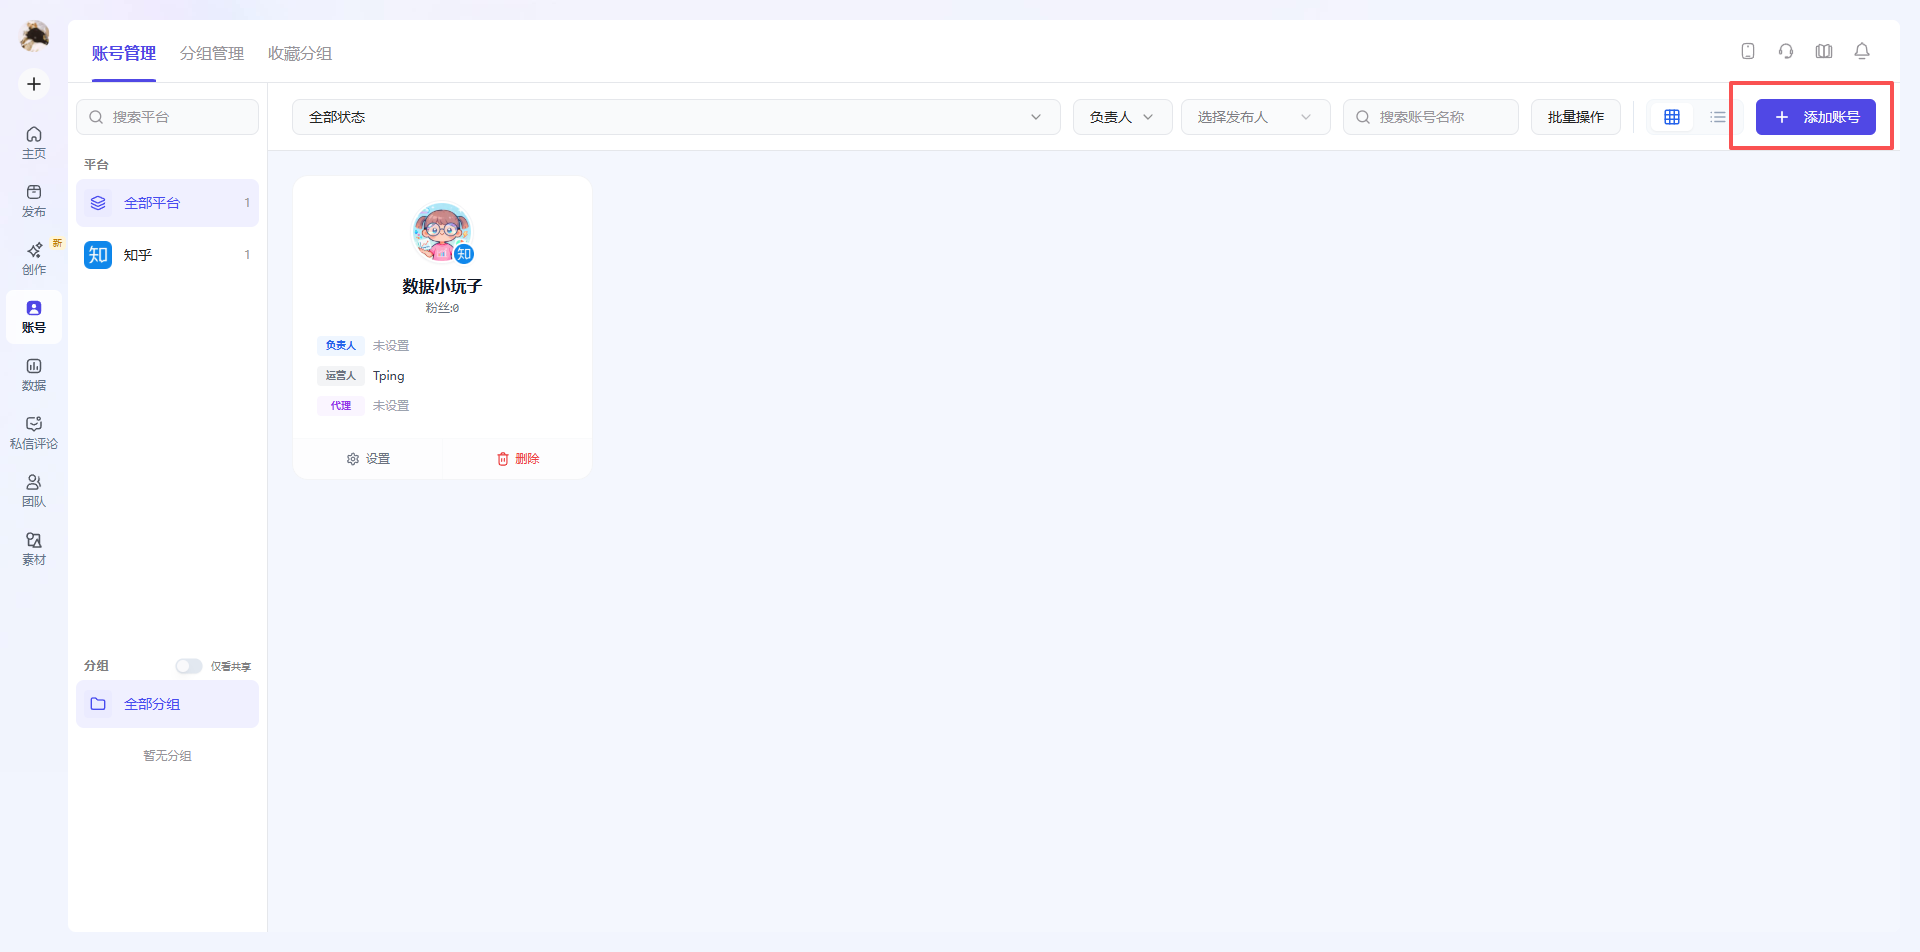1920x952 pixels.
Task: Open the 团队 team sidebar icon
Action: pyautogui.click(x=34, y=491)
